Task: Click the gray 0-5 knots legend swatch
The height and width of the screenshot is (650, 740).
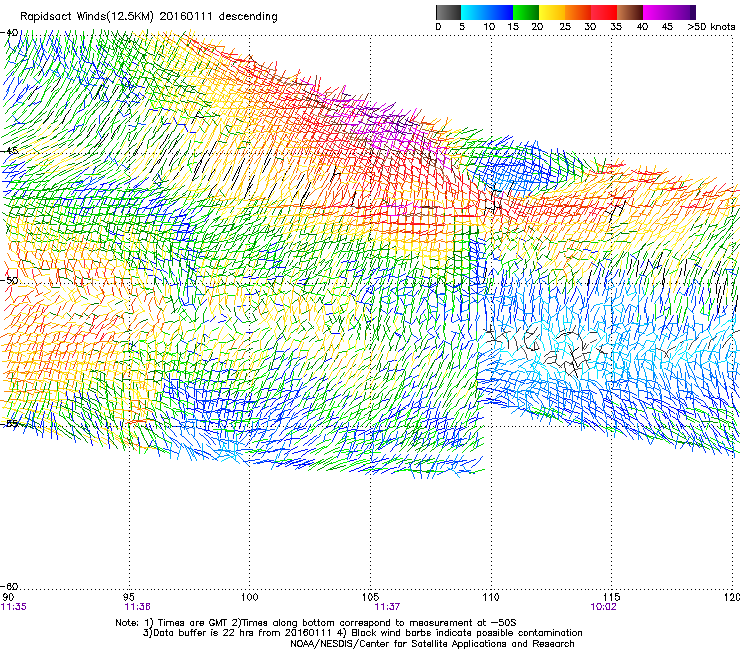Action: click(448, 12)
